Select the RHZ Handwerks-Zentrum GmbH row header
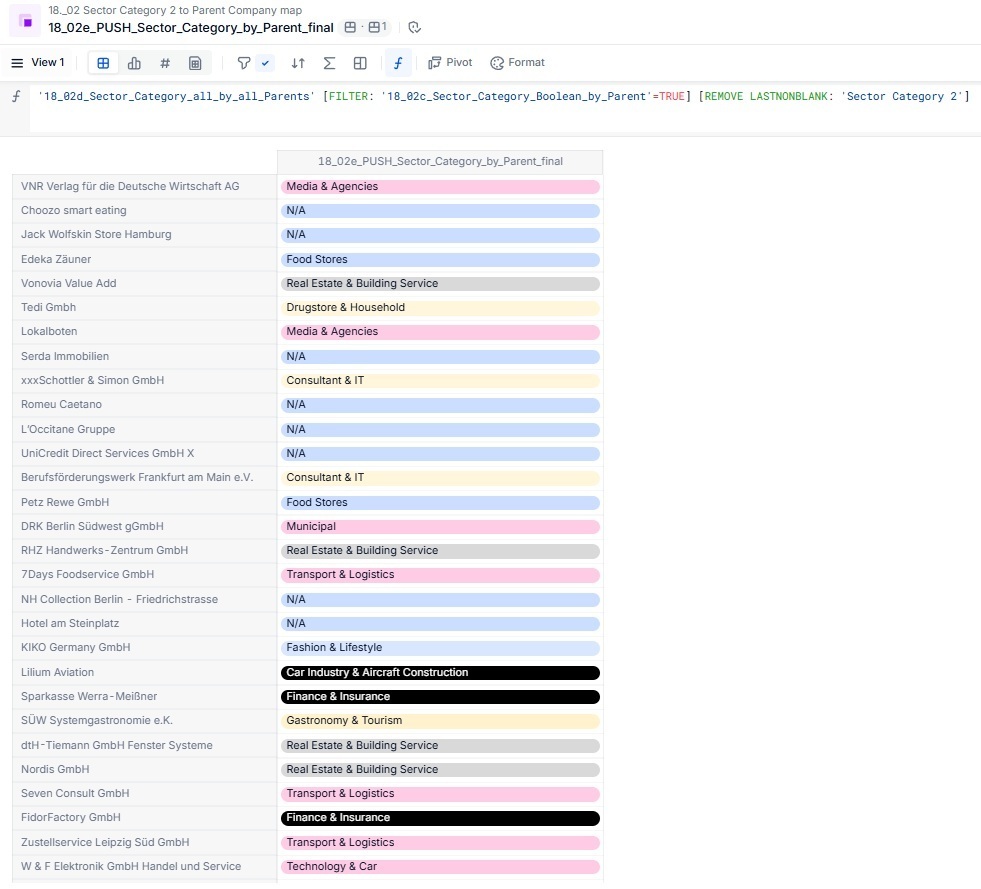The width and height of the screenshot is (981, 889). 145,551
